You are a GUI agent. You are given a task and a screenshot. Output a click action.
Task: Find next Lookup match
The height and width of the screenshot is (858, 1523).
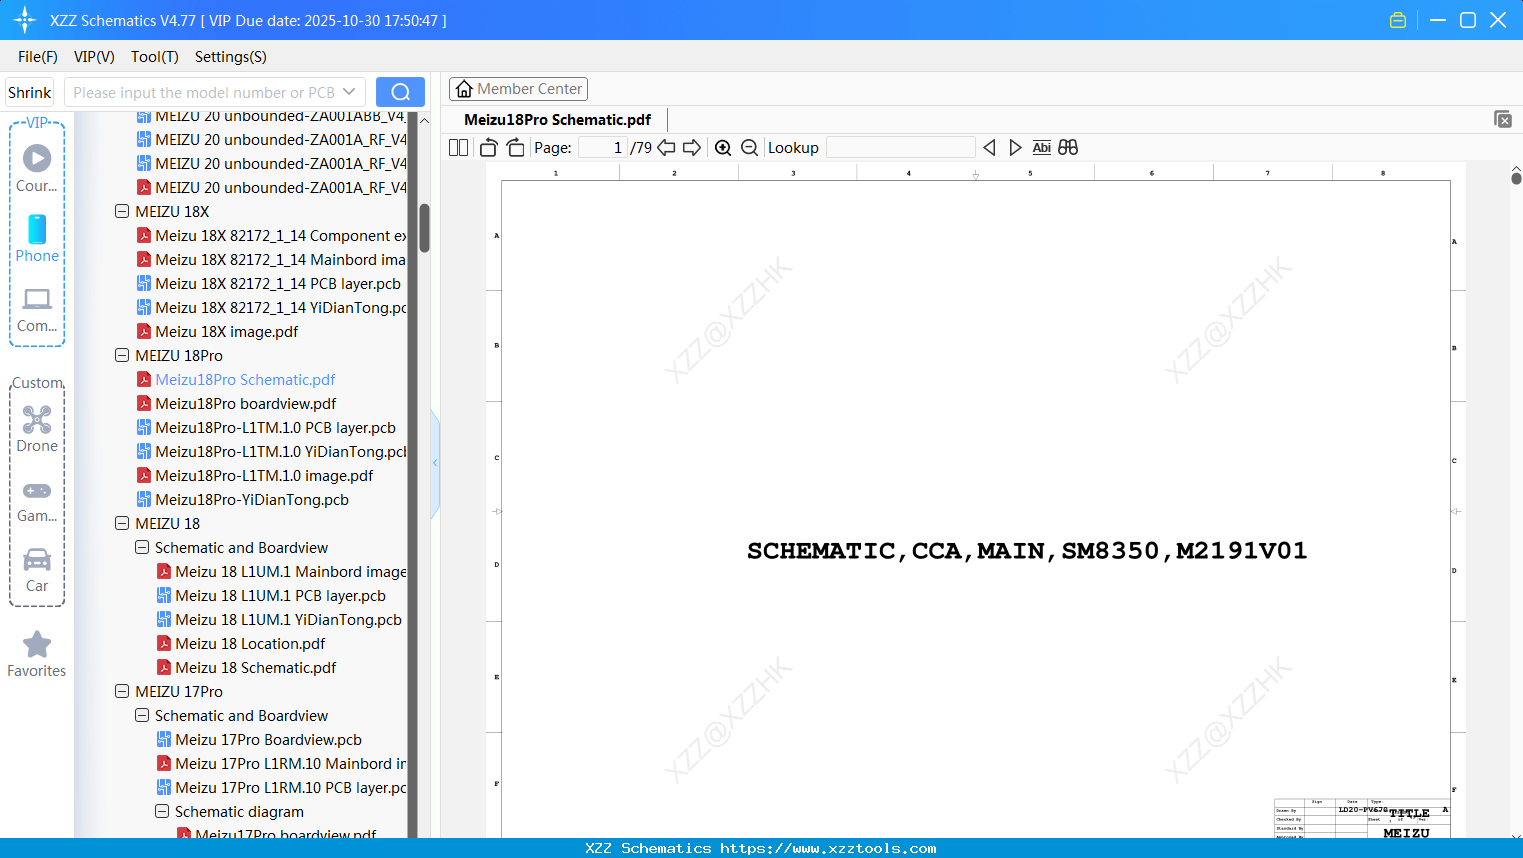coord(1015,148)
